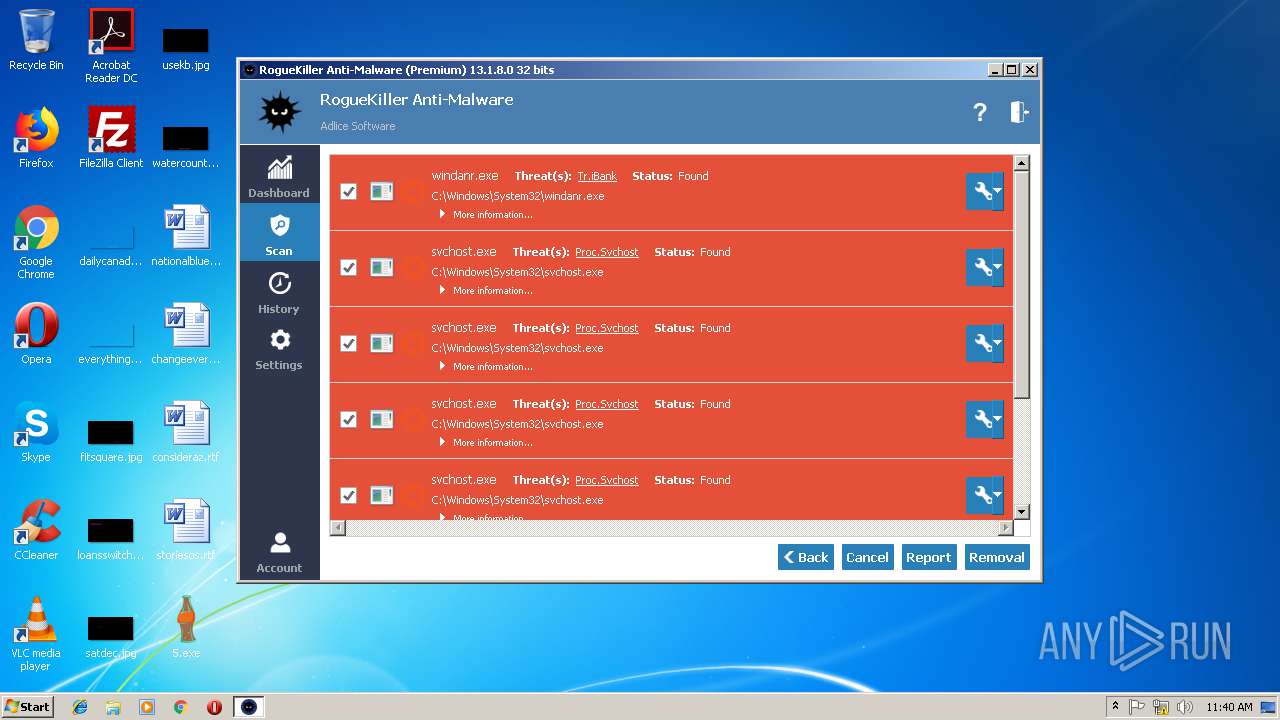Image resolution: width=1280 pixels, height=720 pixels.
Task: Open the network tray icon
Action: click(x=1161, y=707)
